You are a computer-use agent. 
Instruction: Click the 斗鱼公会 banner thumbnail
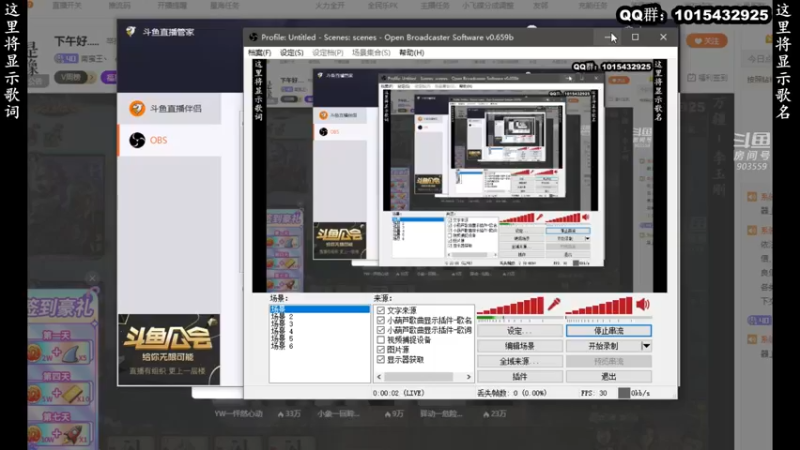tap(169, 349)
